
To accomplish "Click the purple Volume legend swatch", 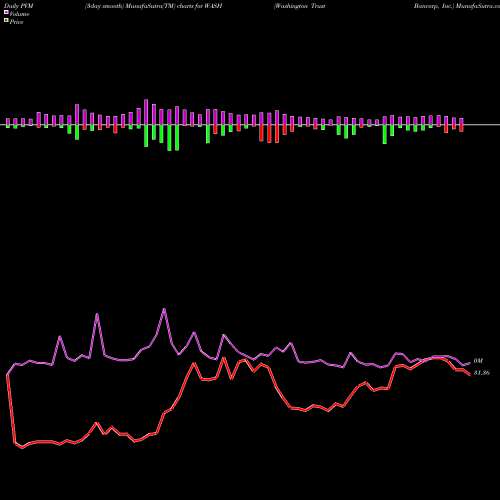I will click(6, 12).
